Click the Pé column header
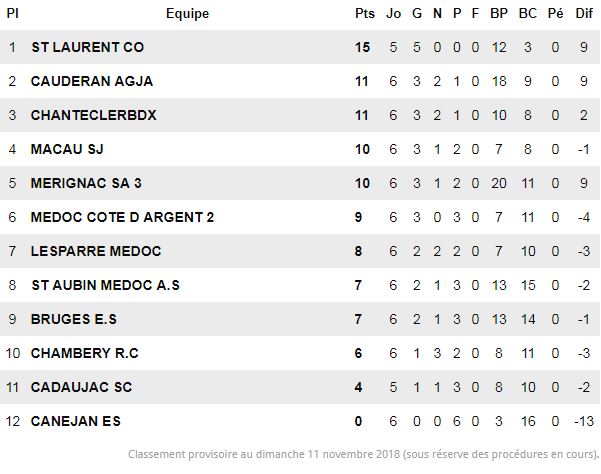The height and width of the screenshot is (474, 601). click(555, 13)
